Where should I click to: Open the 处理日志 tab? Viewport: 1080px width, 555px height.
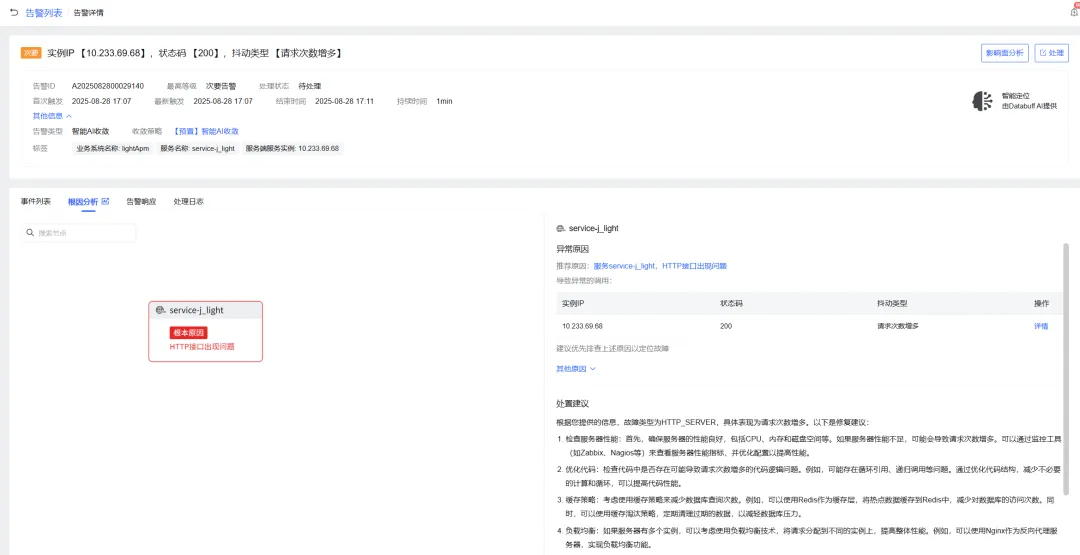point(189,202)
